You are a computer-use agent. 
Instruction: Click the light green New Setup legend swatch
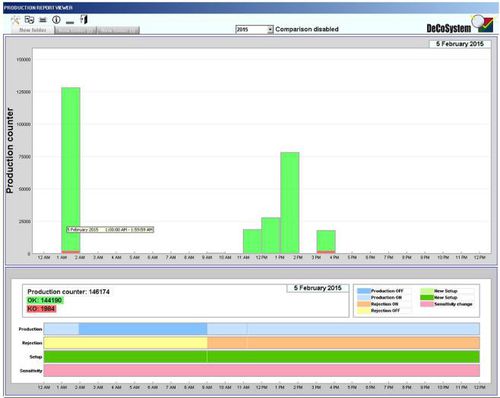(x=427, y=291)
